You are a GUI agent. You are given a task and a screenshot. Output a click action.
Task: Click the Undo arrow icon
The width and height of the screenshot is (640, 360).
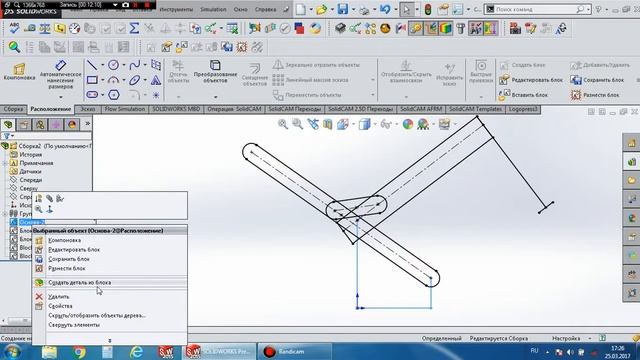[x=384, y=9]
